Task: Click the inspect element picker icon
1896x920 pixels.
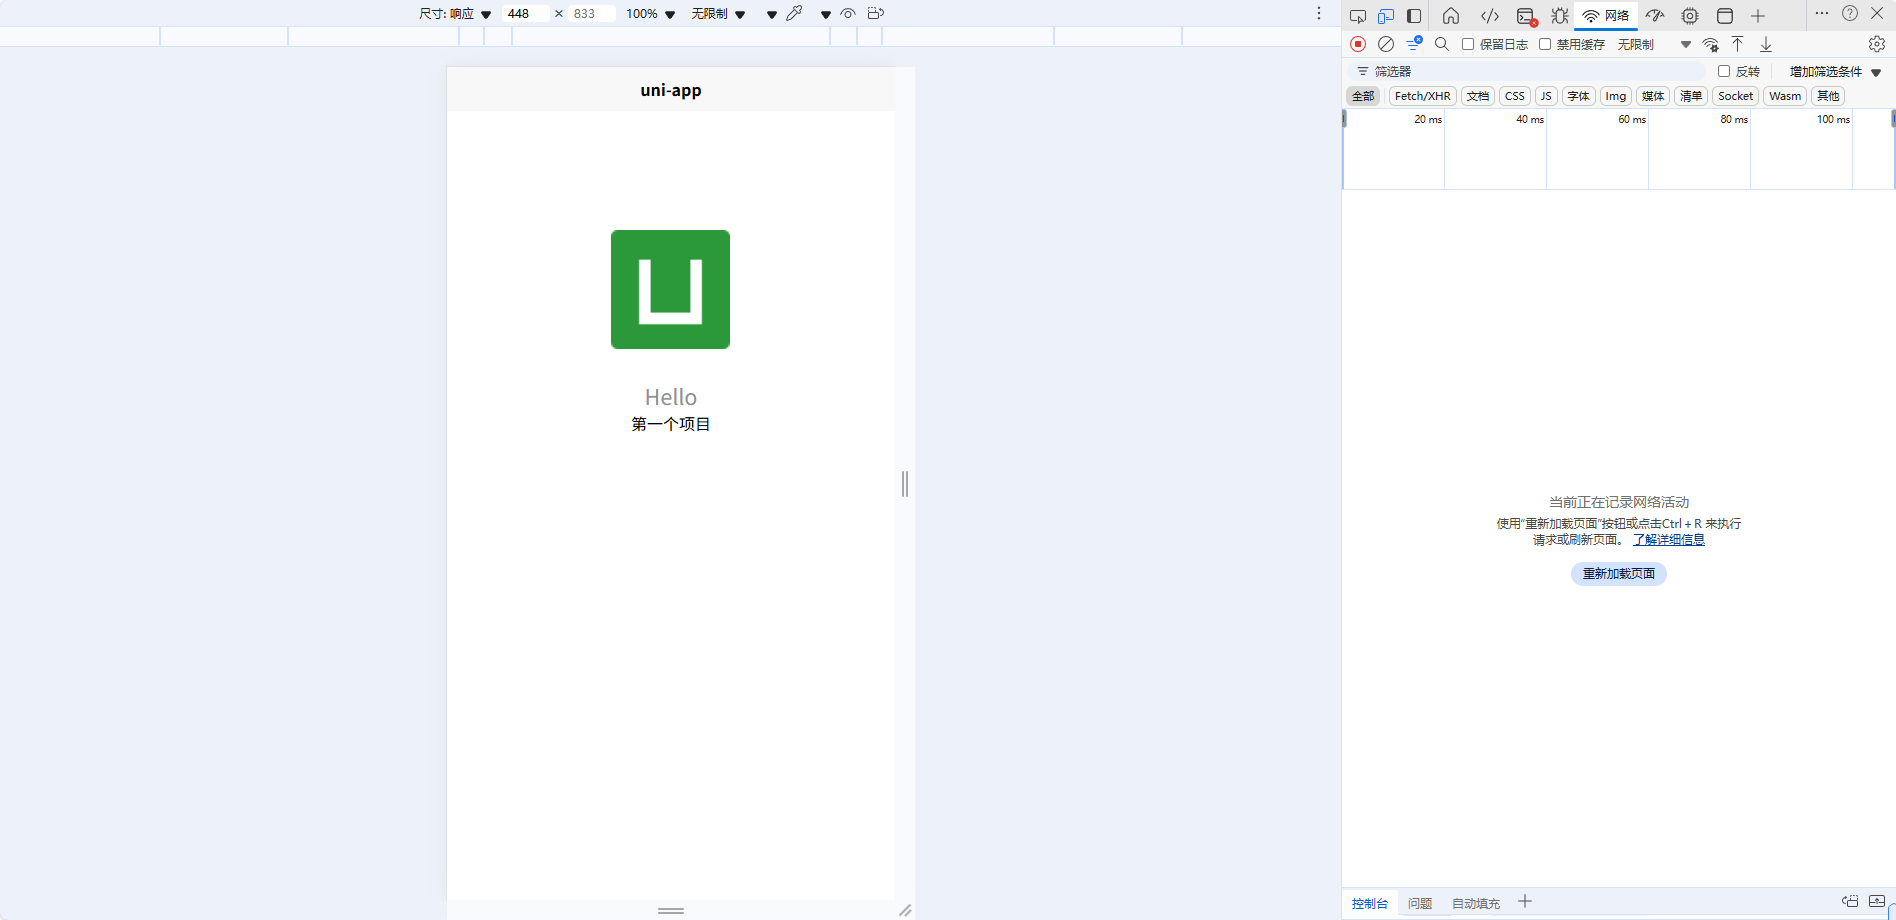Action: (x=1357, y=16)
